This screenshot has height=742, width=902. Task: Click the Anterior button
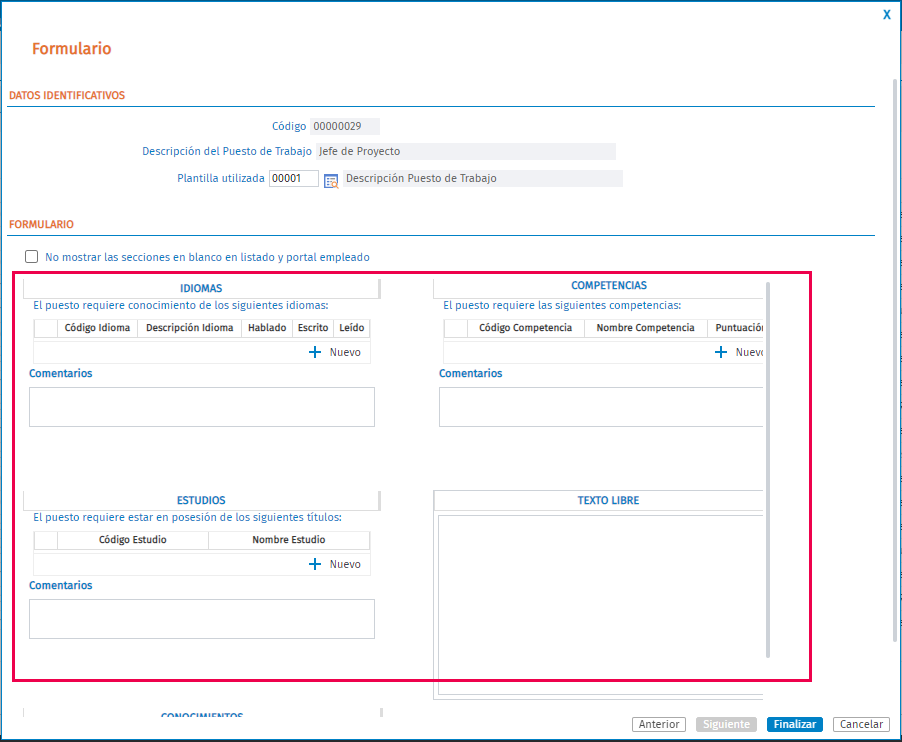659,724
